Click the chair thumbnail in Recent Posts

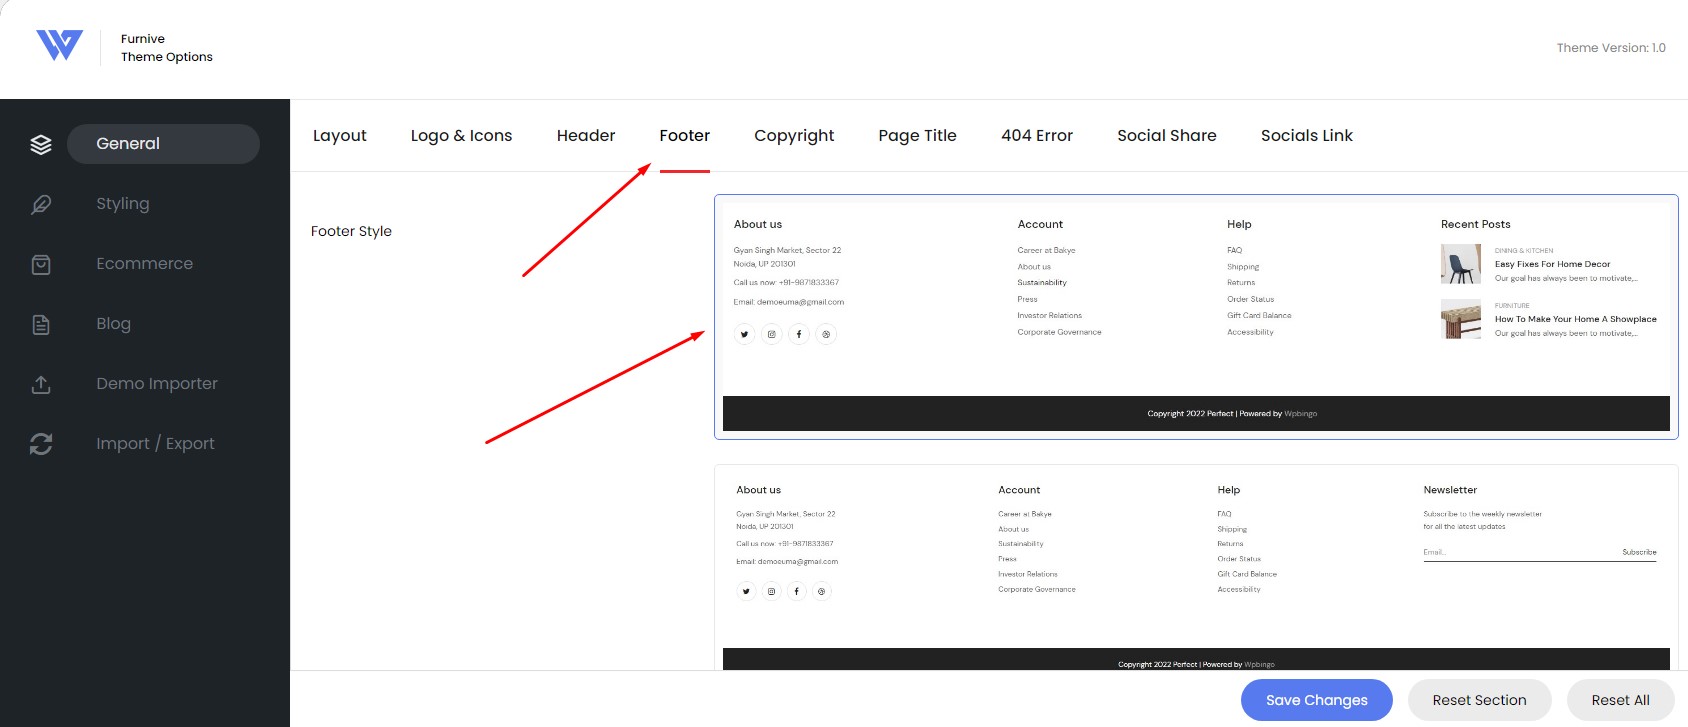1460,265
